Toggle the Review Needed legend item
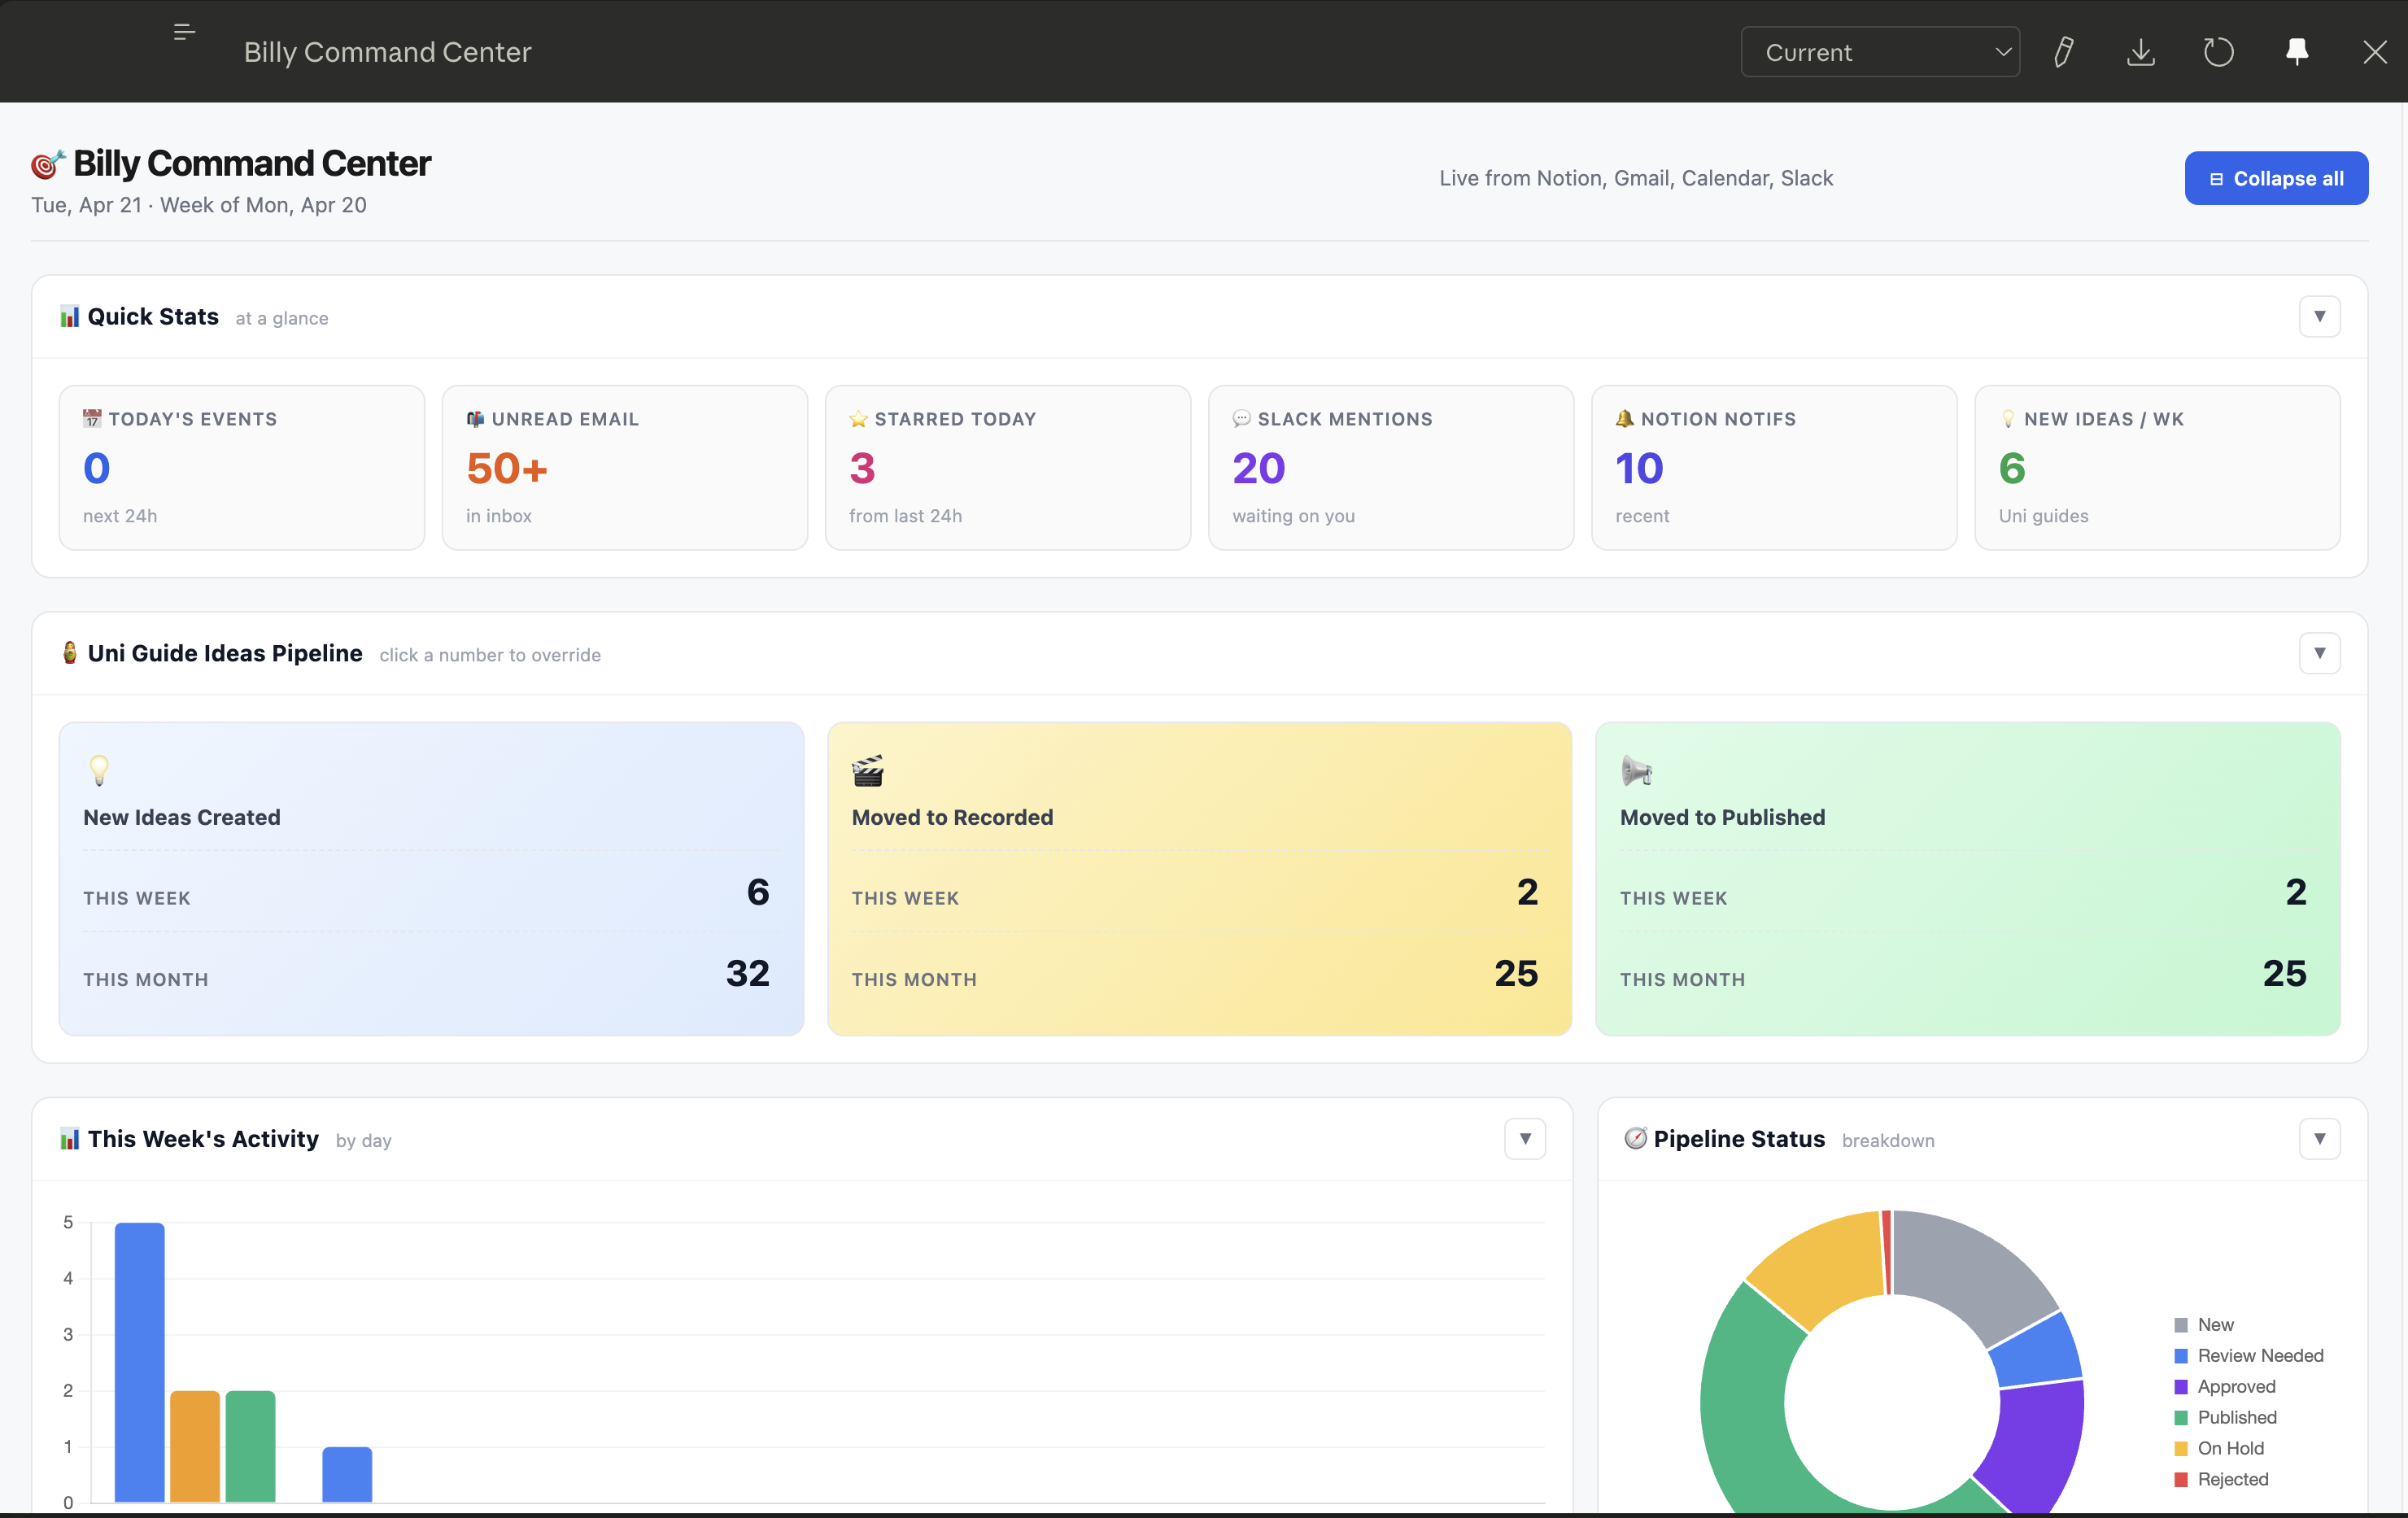The image size is (2408, 1518). point(2249,1356)
